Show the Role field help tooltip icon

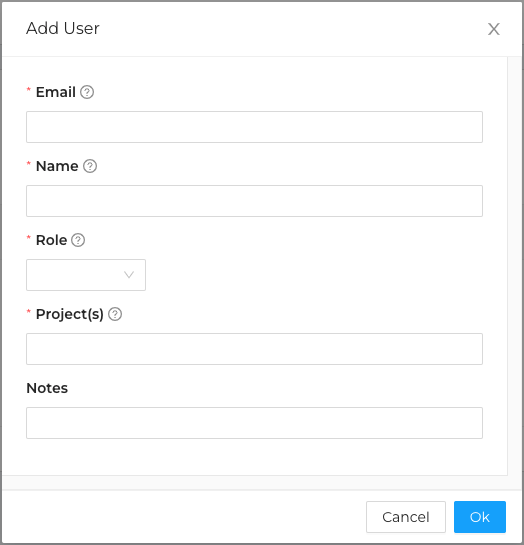click(78, 240)
